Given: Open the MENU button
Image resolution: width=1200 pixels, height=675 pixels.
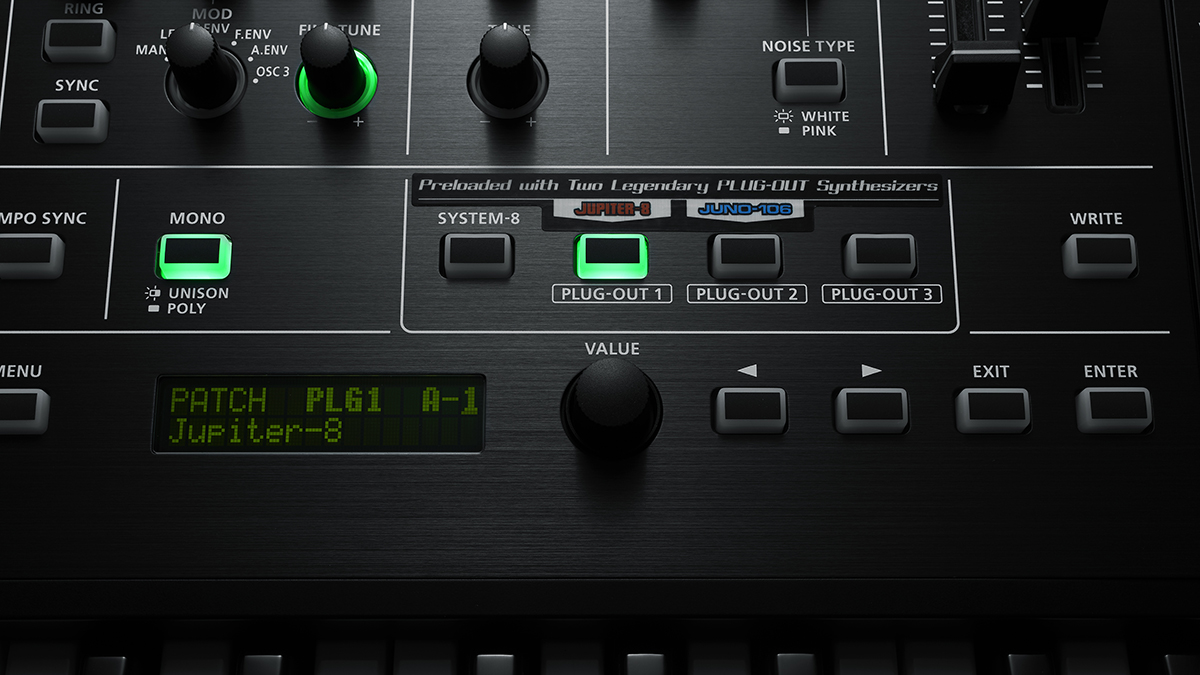Looking at the screenshot, I should tap(22, 410).
